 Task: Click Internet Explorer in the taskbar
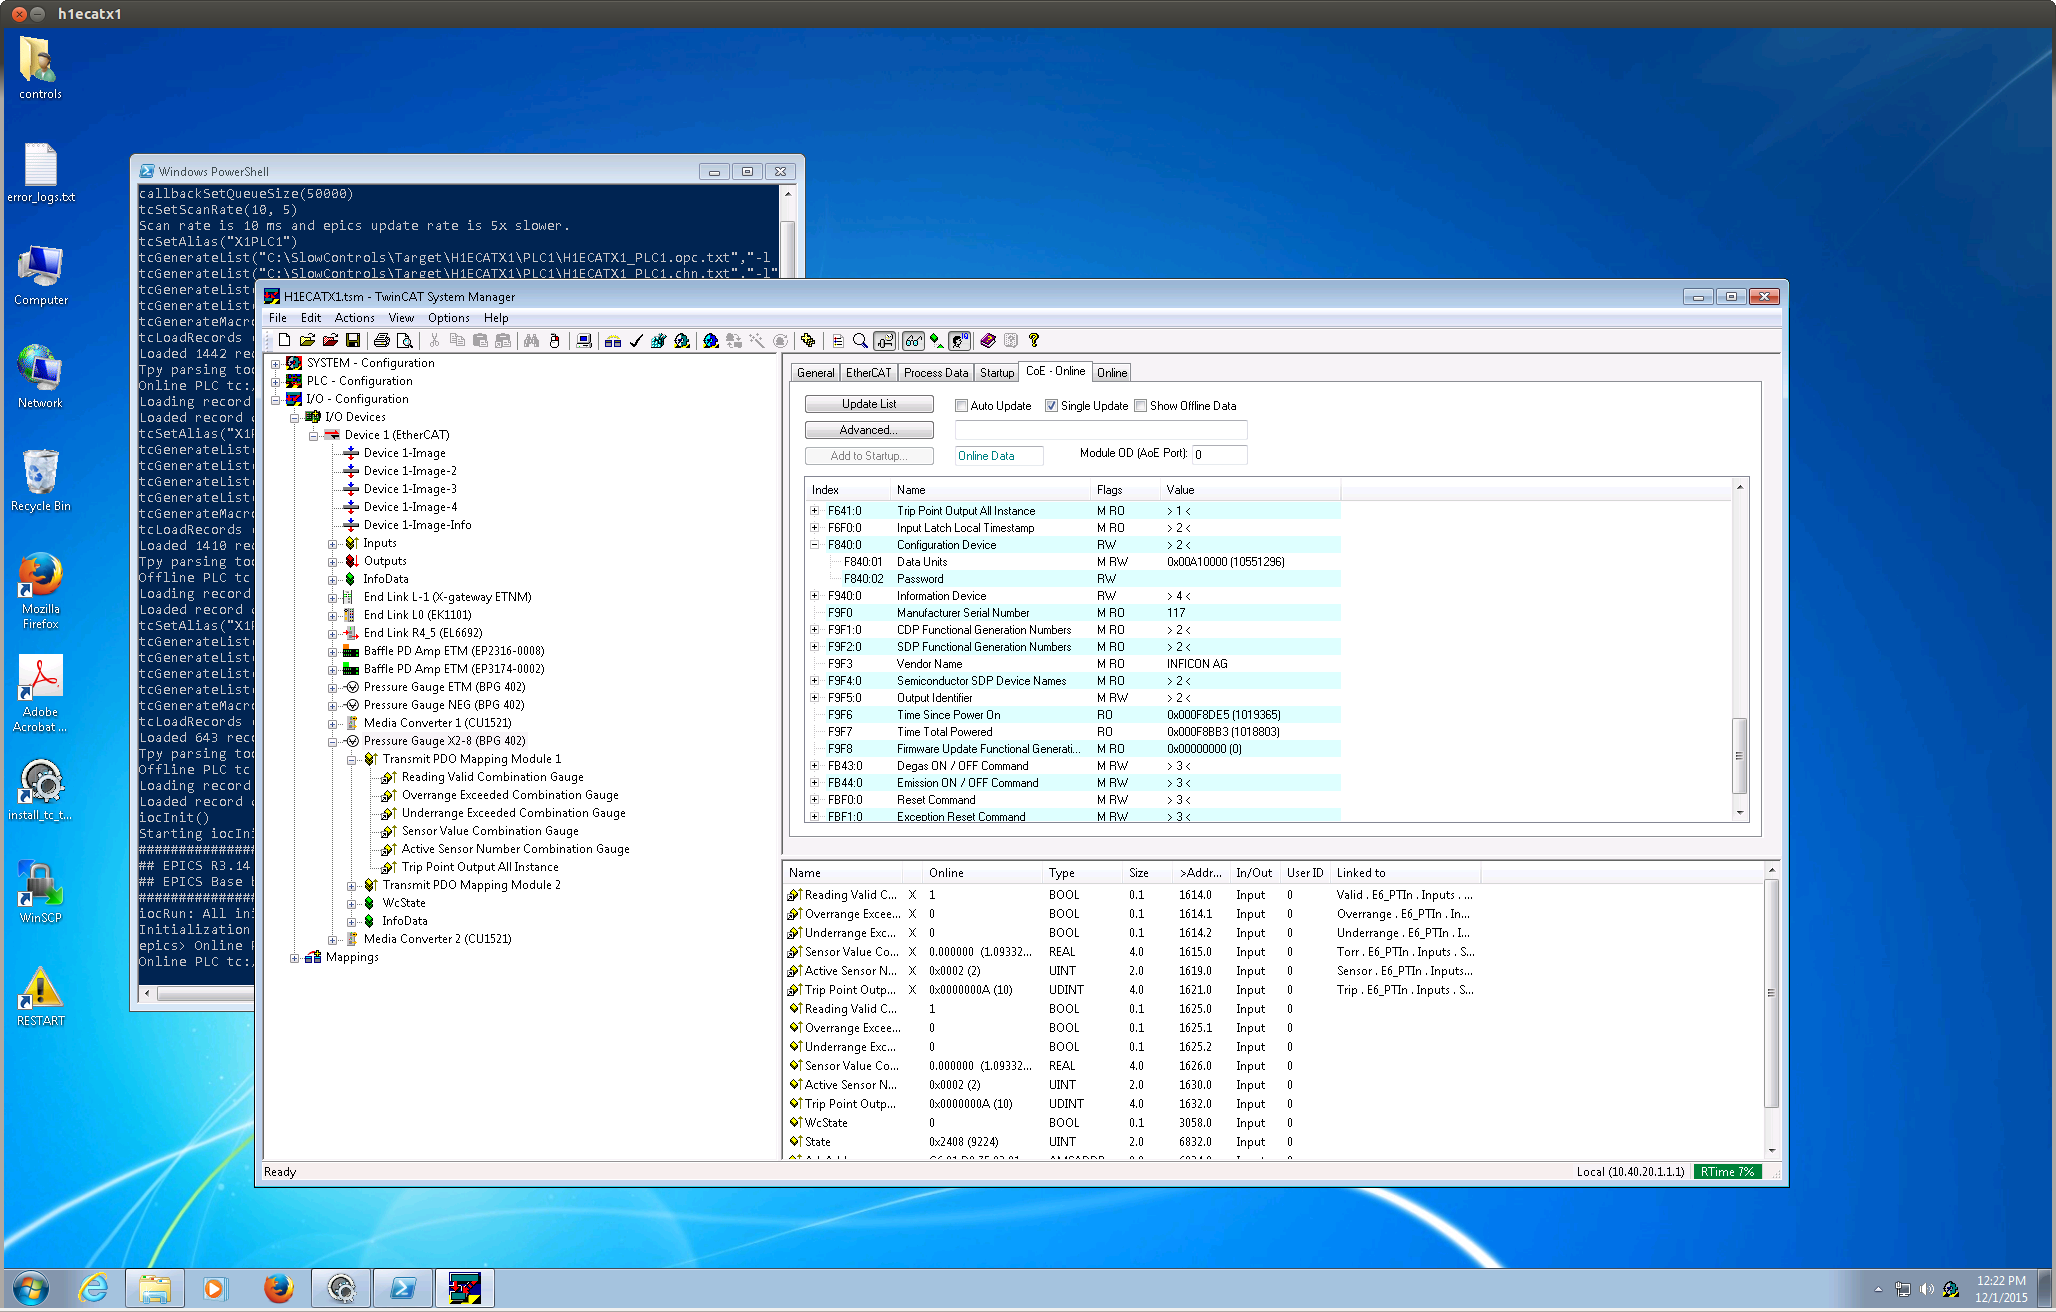[x=92, y=1288]
